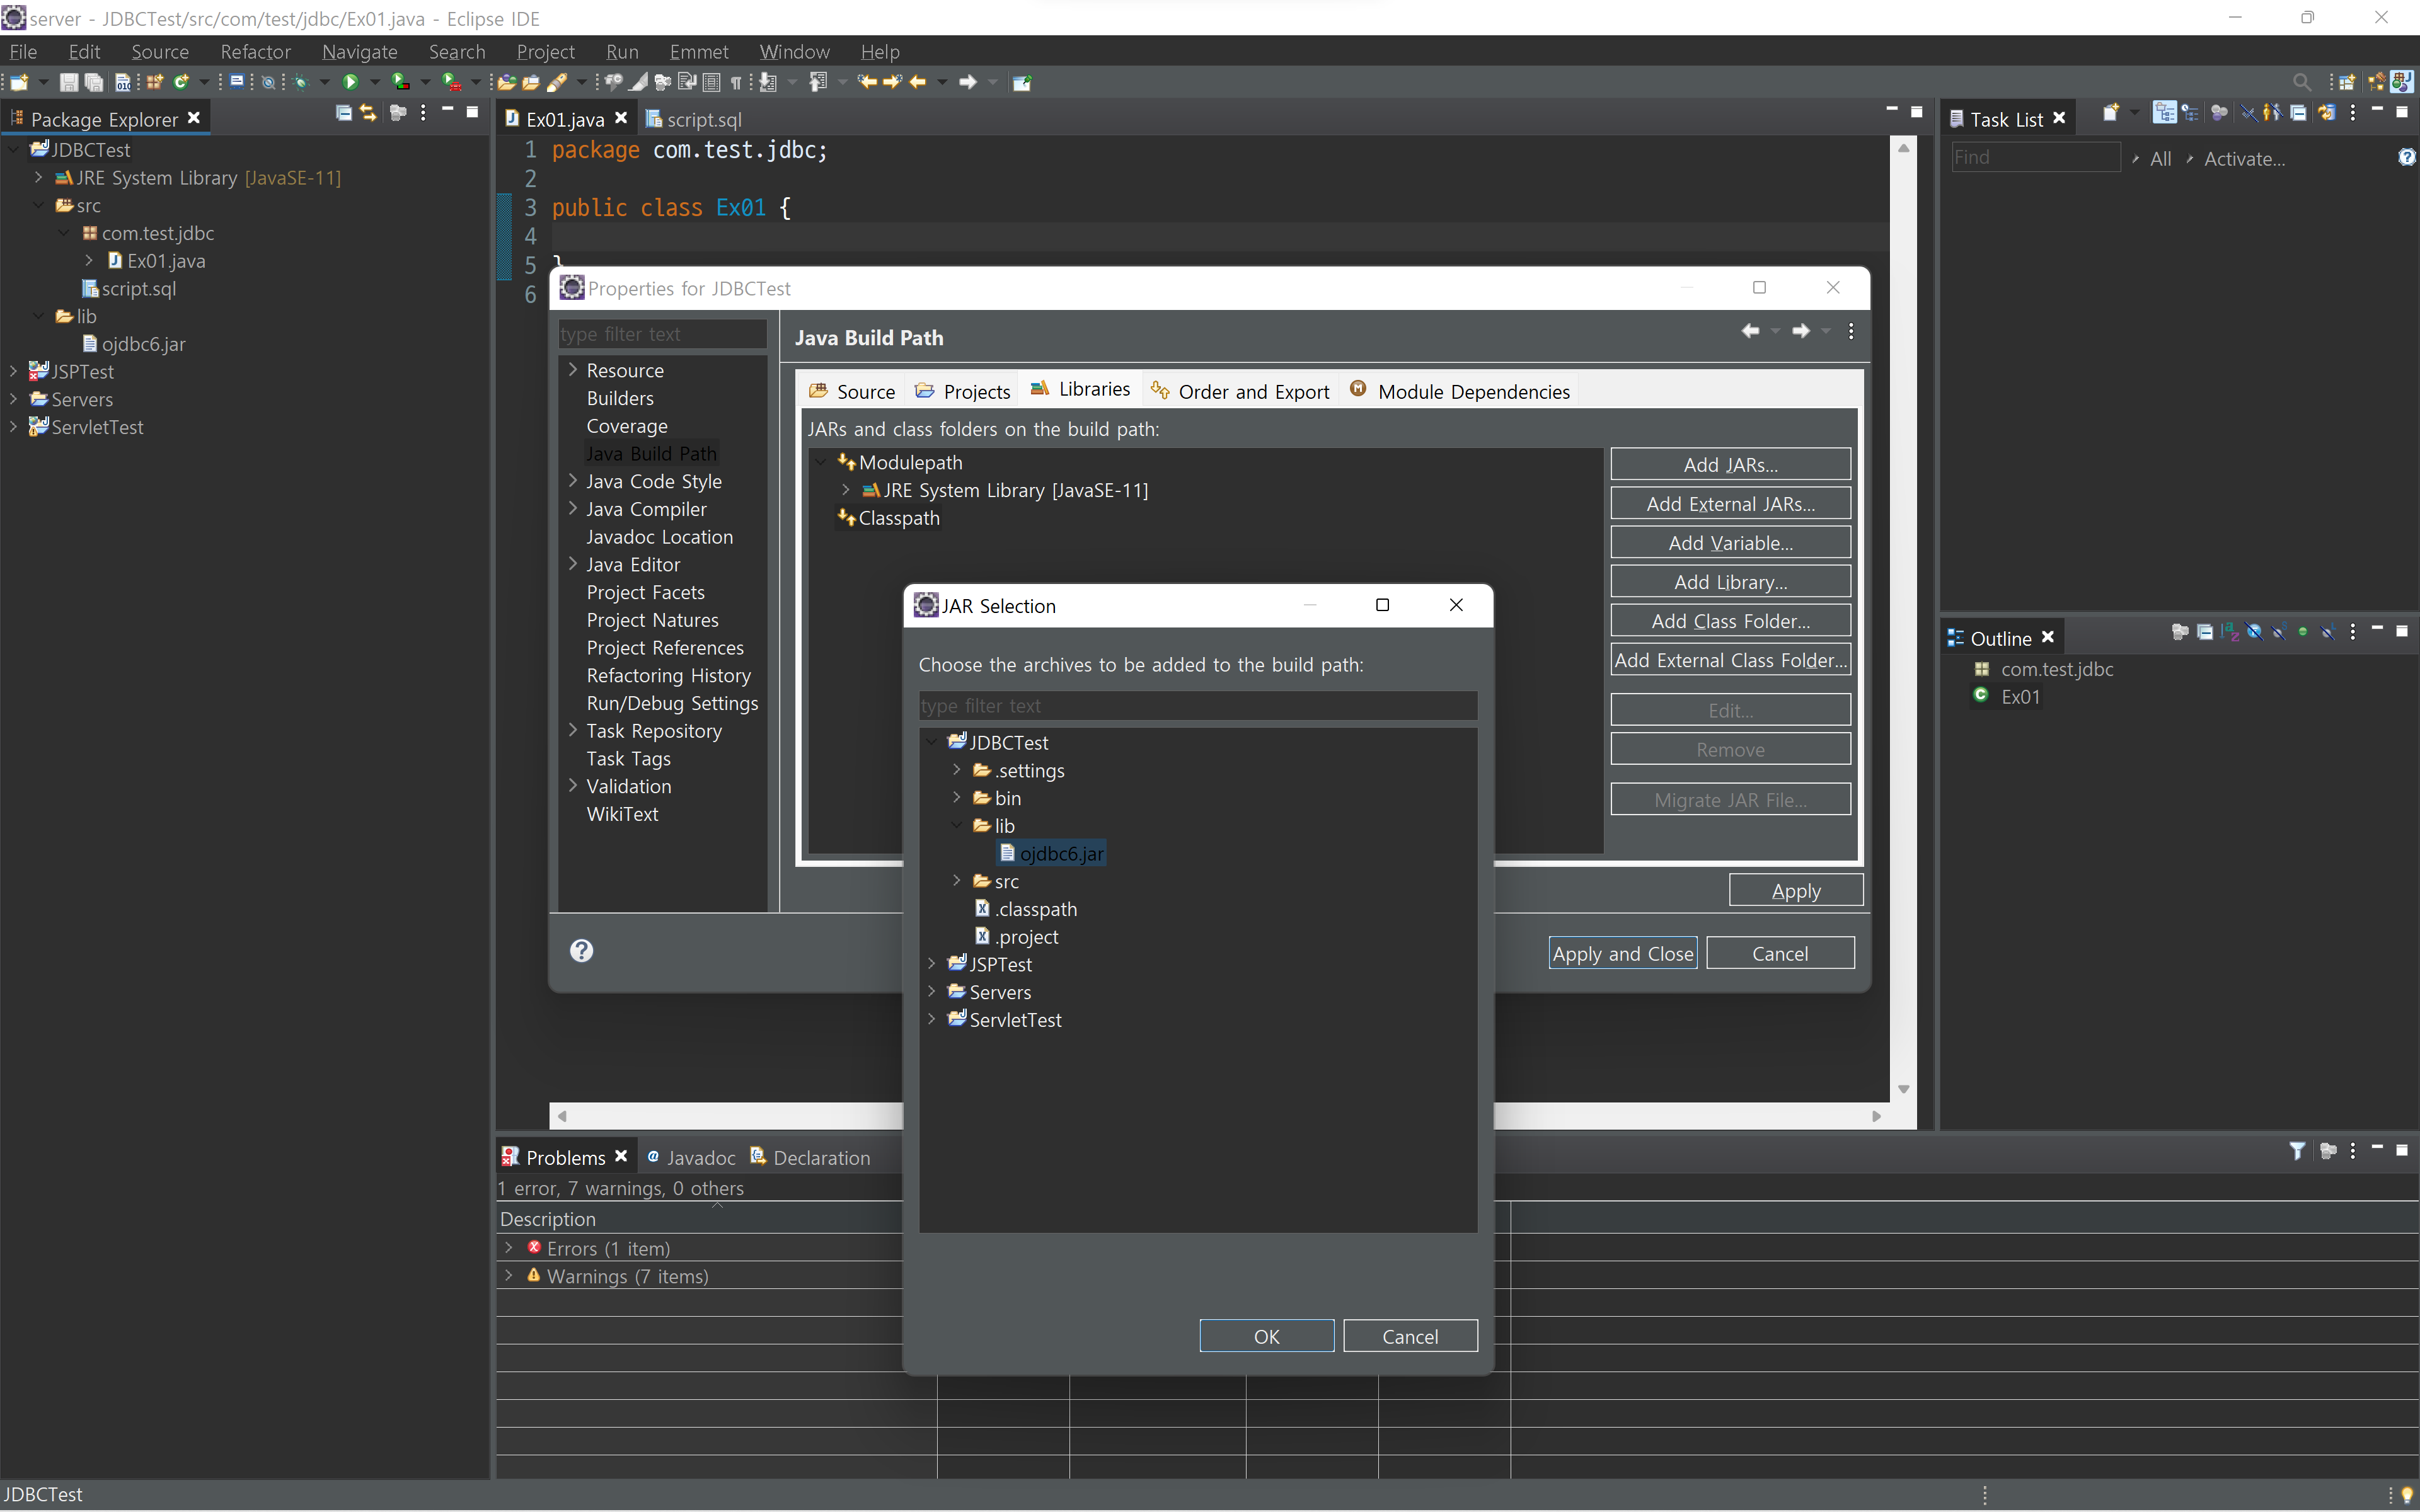Image resolution: width=2420 pixels, height=1512 pixels.
Task: Toggle alphabetical sort in Outline view
Action: coord(2230,632)
